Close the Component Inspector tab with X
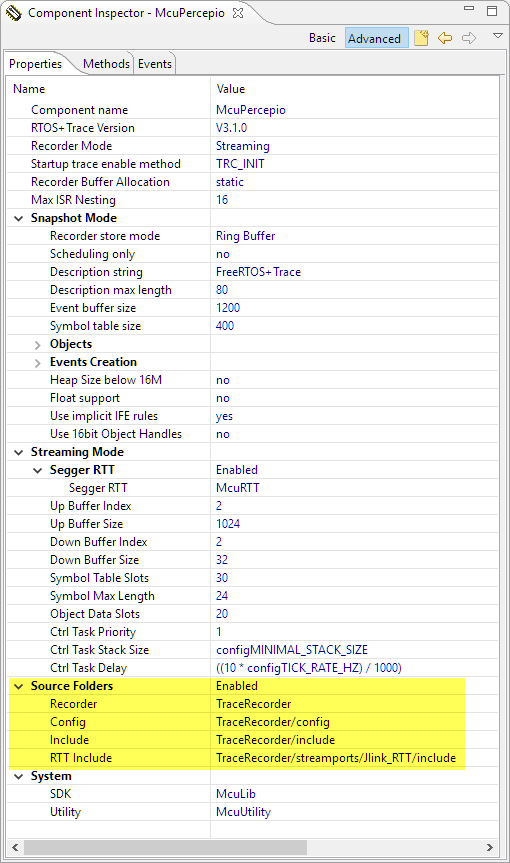510x863 pixels. pos(238,13)
